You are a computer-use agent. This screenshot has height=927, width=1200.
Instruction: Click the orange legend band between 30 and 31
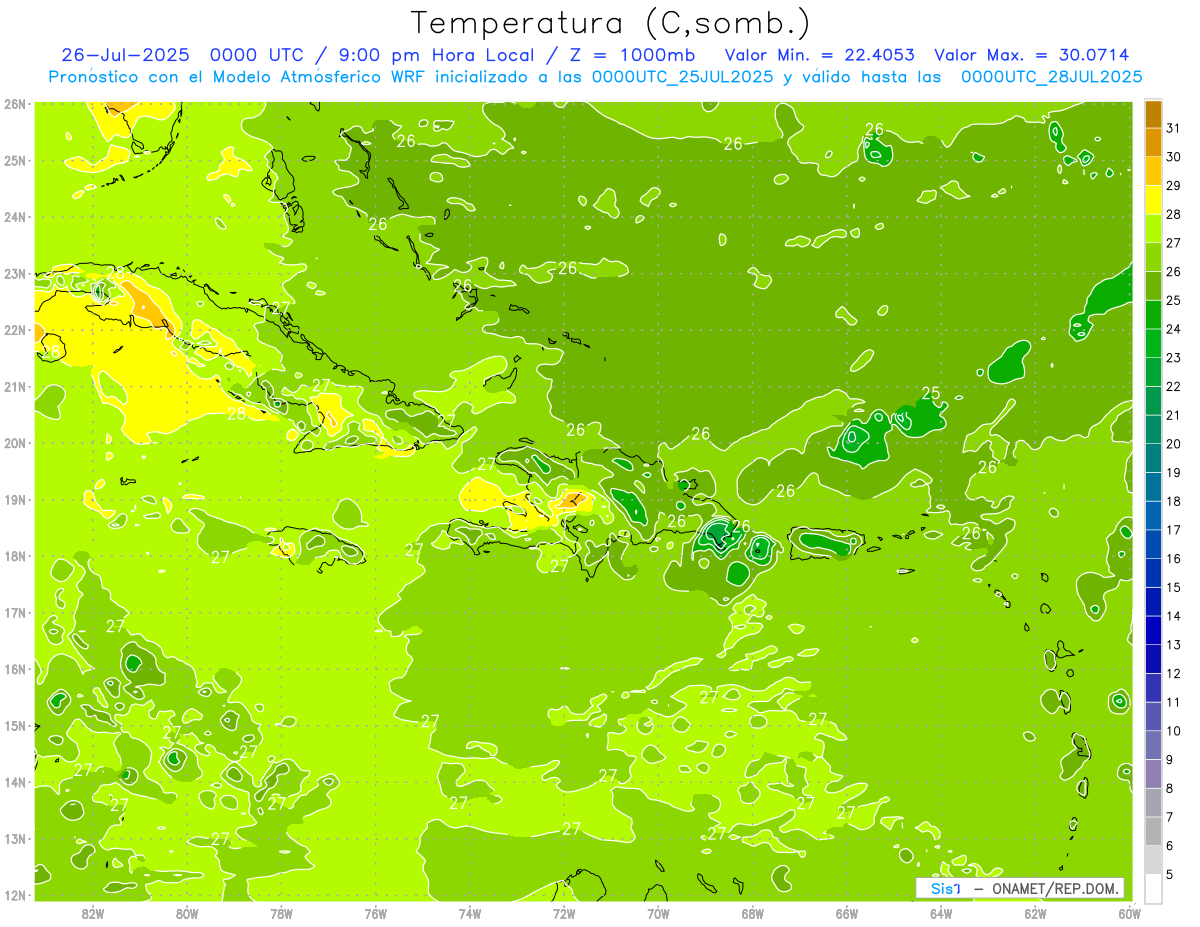pyautogui.click(x=1153, y=142)
